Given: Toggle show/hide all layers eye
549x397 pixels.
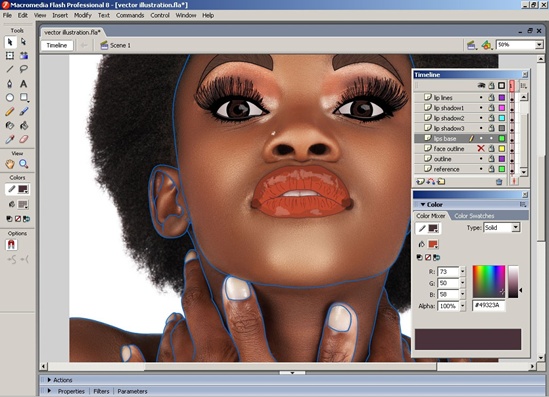Looking at the screenshot, I should point(481,85).
